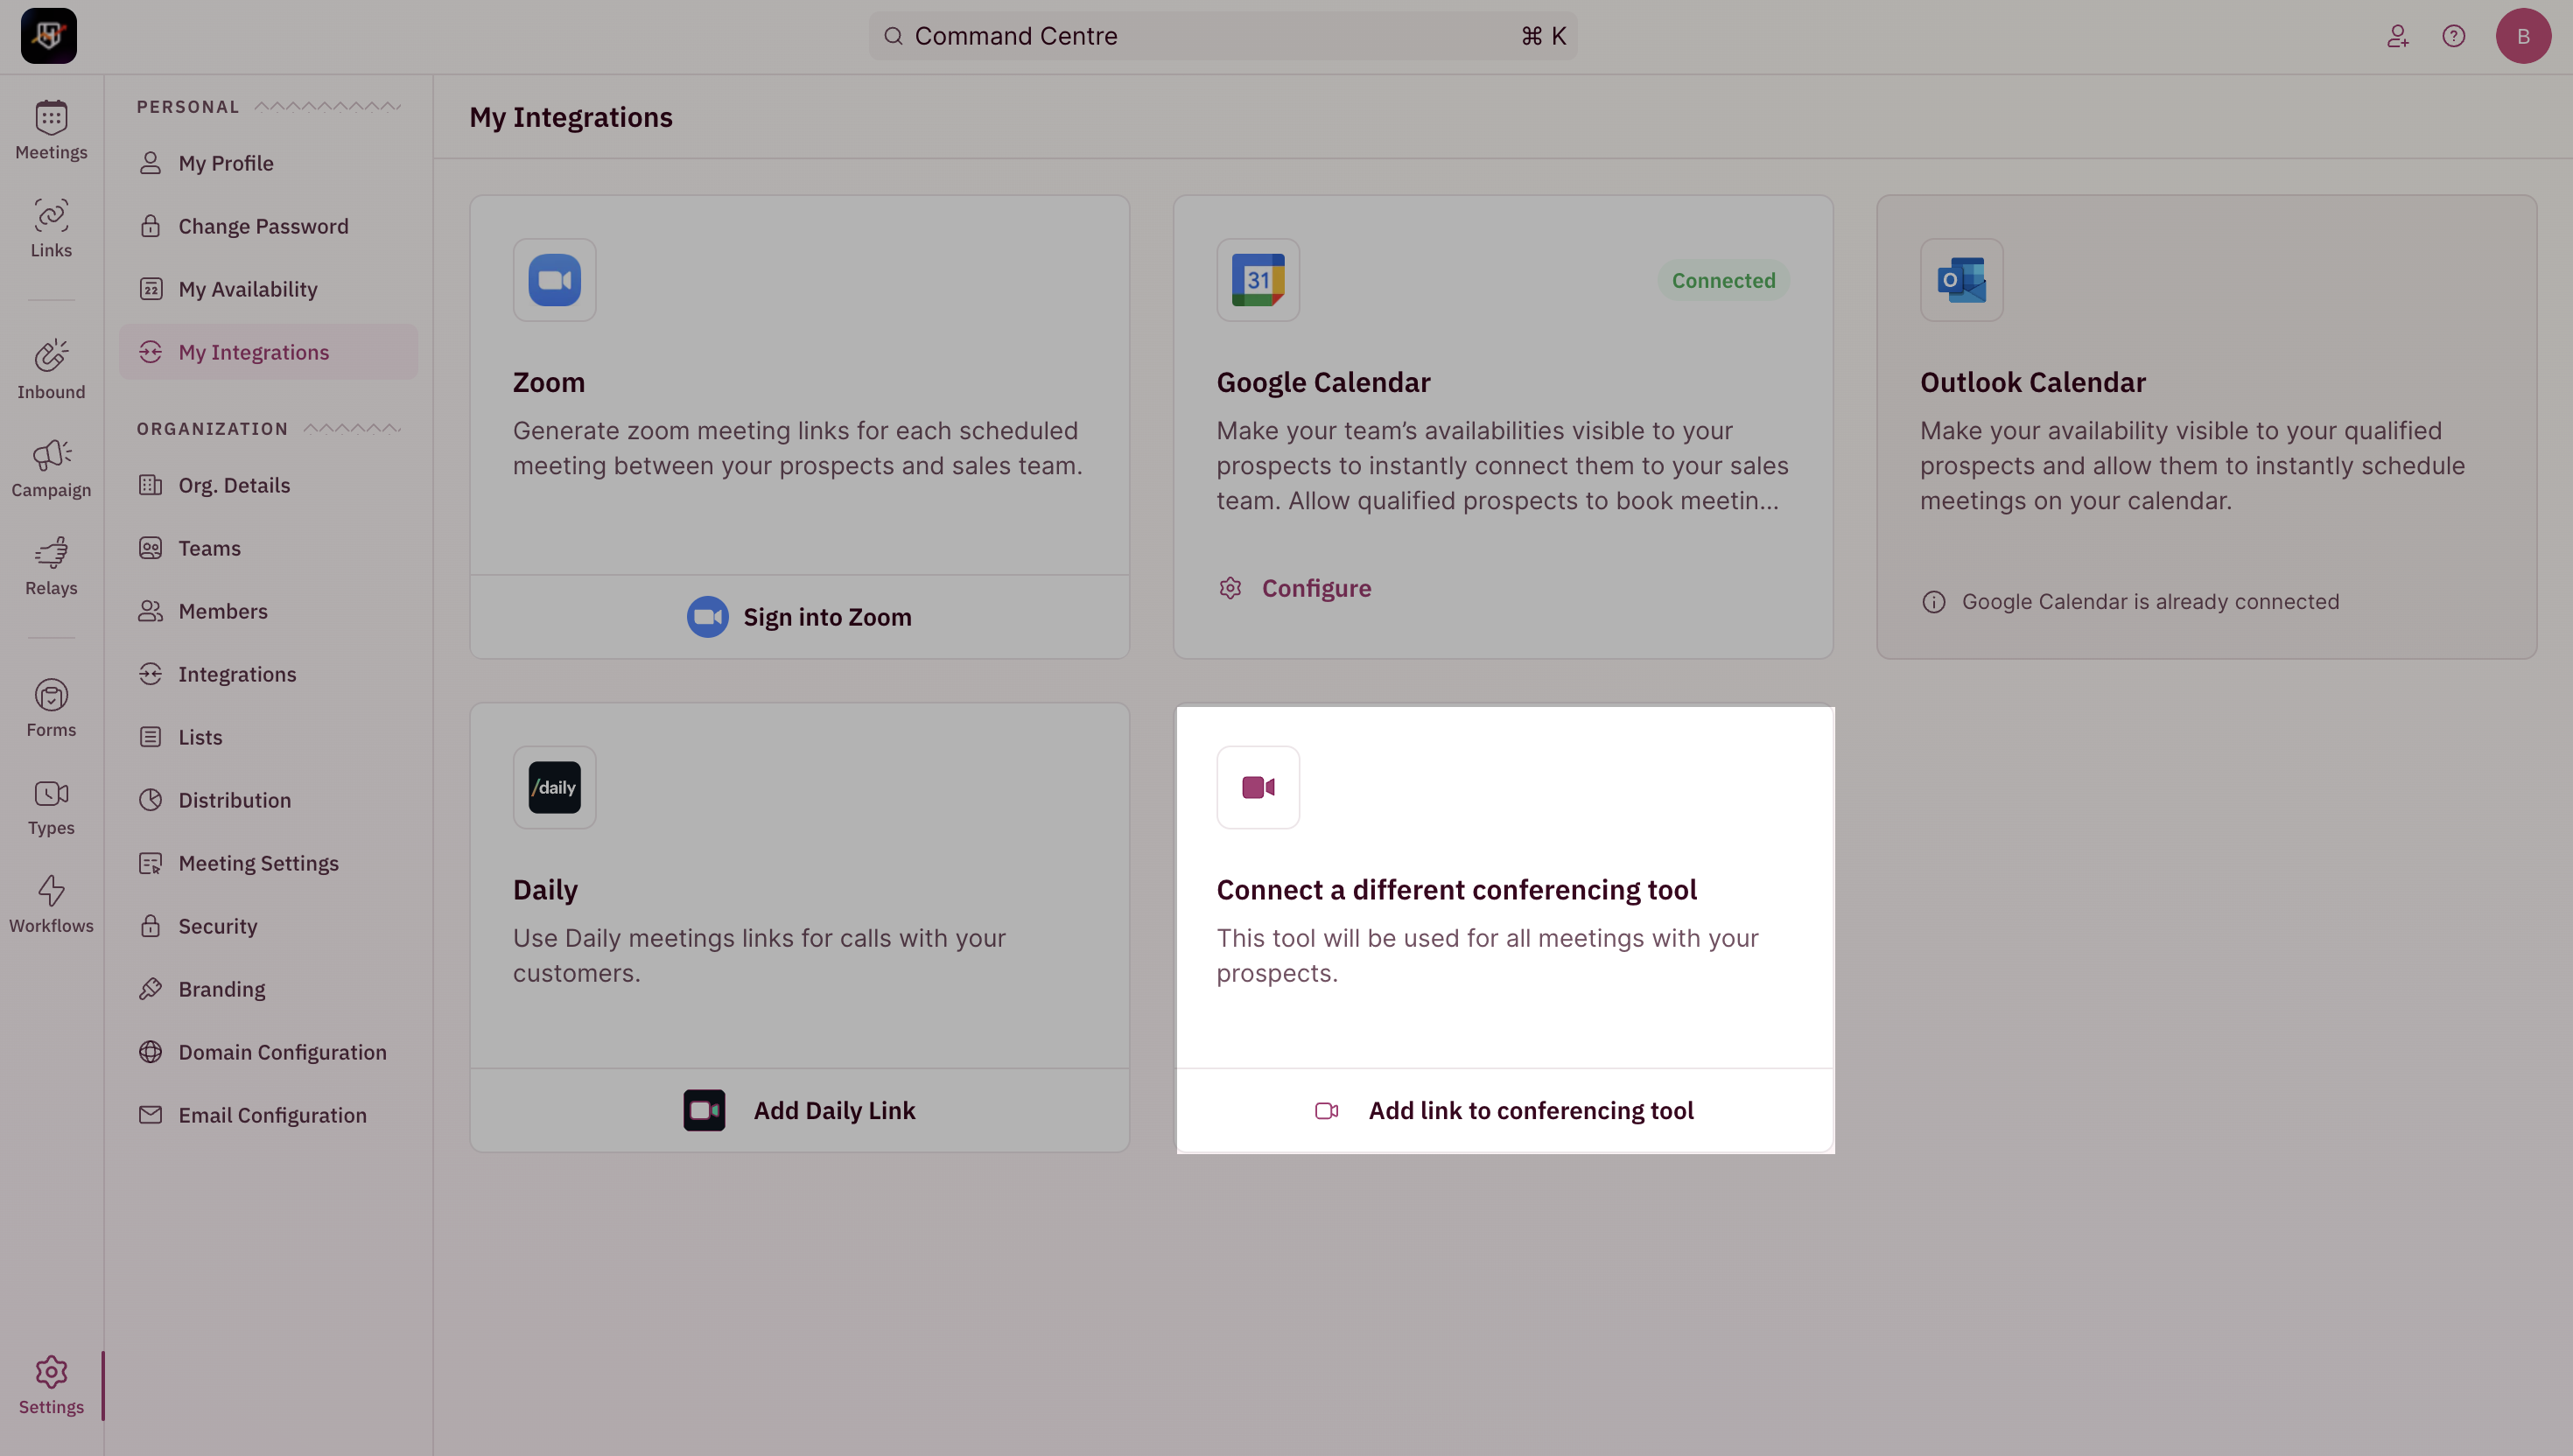Click the Daily card title
Image resolution: width=2573 pixels, height=1456 pixels.
pyautogui.click(x=545, y=890)
